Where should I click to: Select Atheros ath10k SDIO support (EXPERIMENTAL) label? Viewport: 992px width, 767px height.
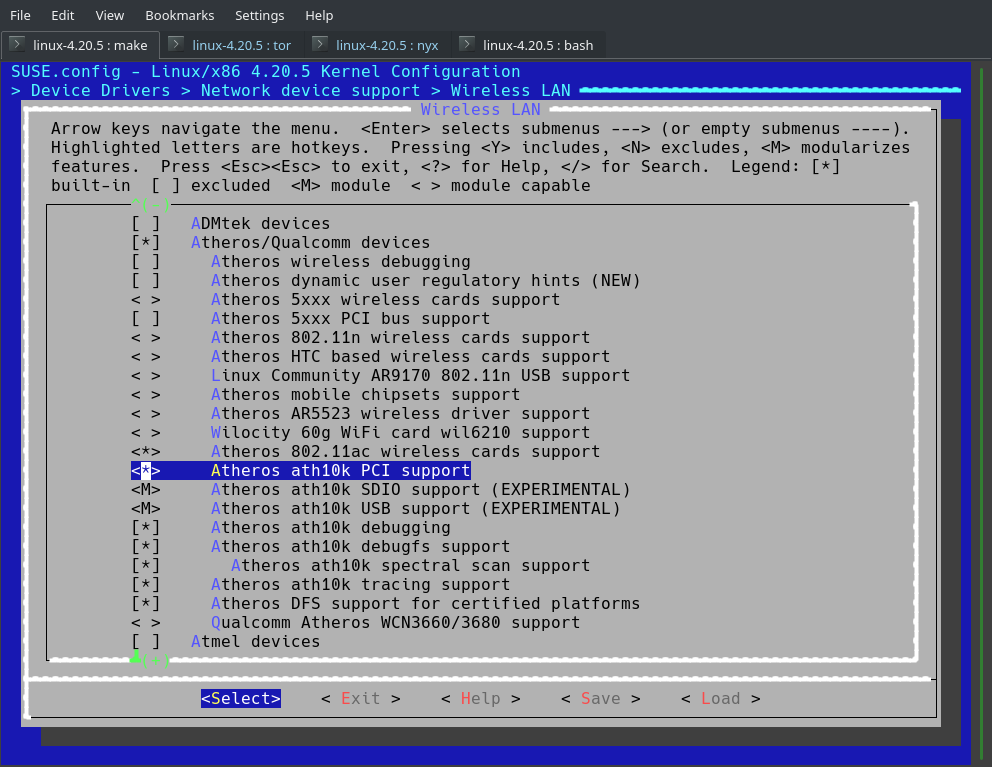[421, 490]
